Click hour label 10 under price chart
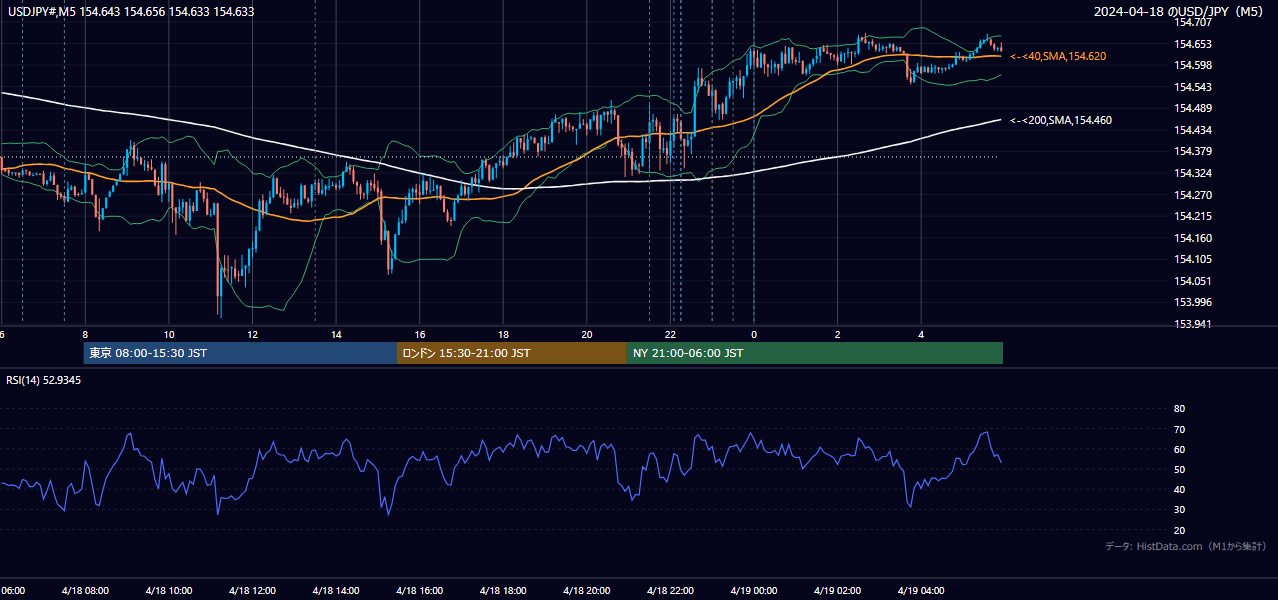1278x600 pixels. pyautogui.click(x=169, y=335)
